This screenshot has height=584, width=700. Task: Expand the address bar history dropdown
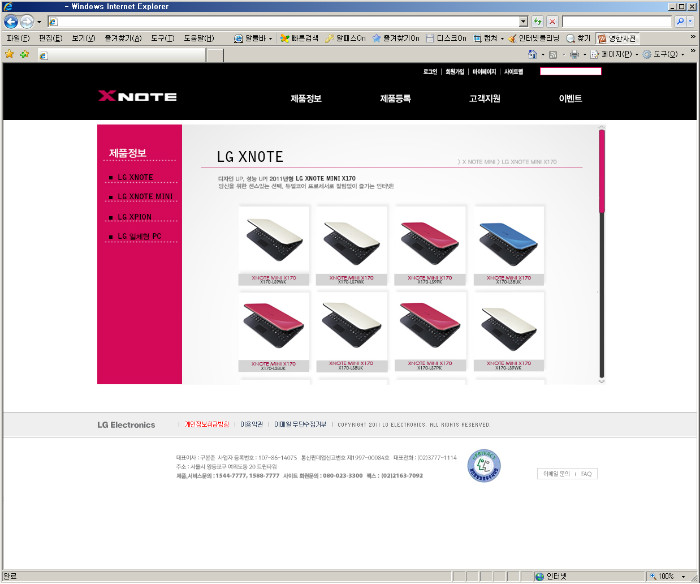[524, 21]
